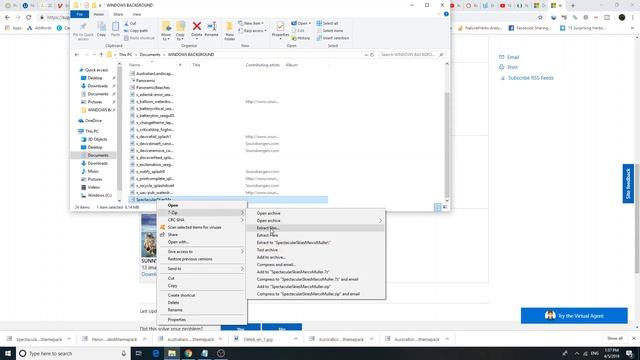Click the Type here to search taskbar box
This screenshot has height=360, width=640.
click(73, 353)
